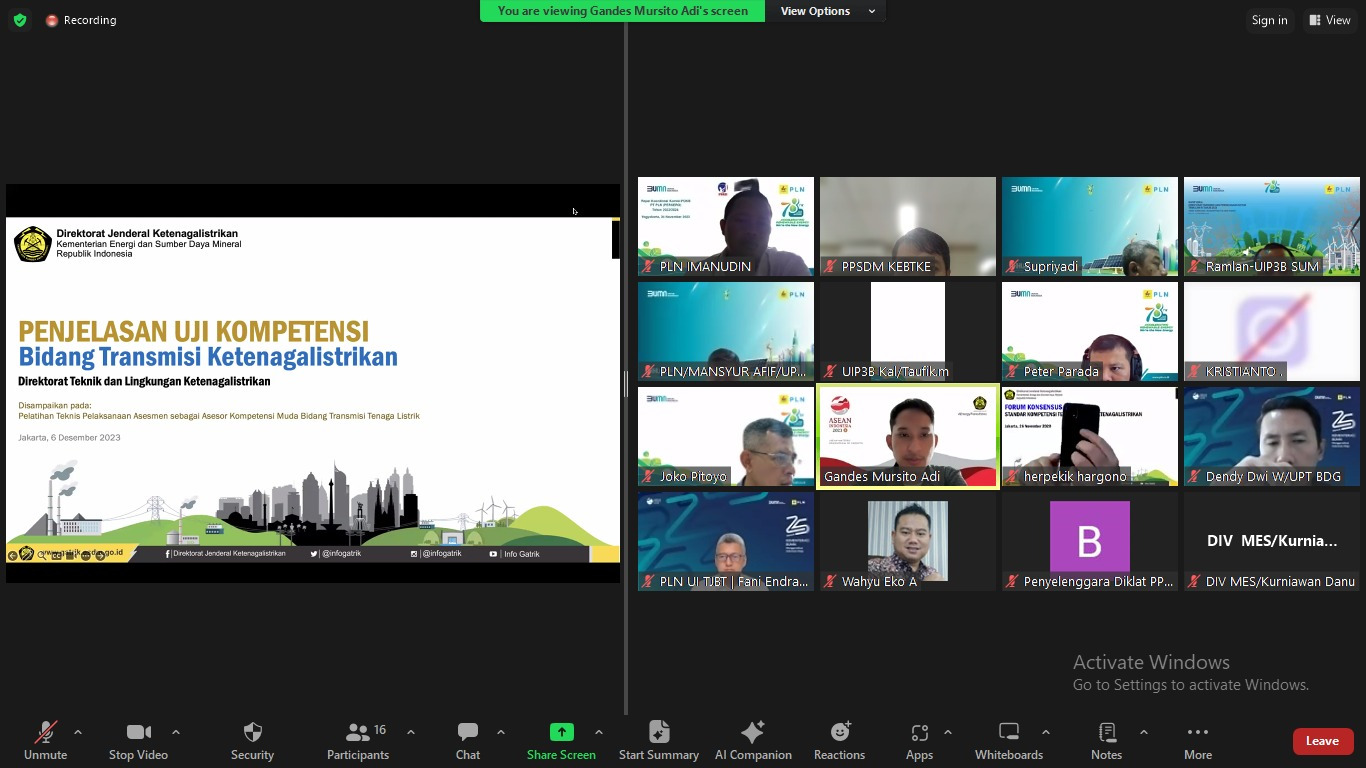Open the Participants panel icon
The image size is (1366, 768).
[x=357, y=732]
